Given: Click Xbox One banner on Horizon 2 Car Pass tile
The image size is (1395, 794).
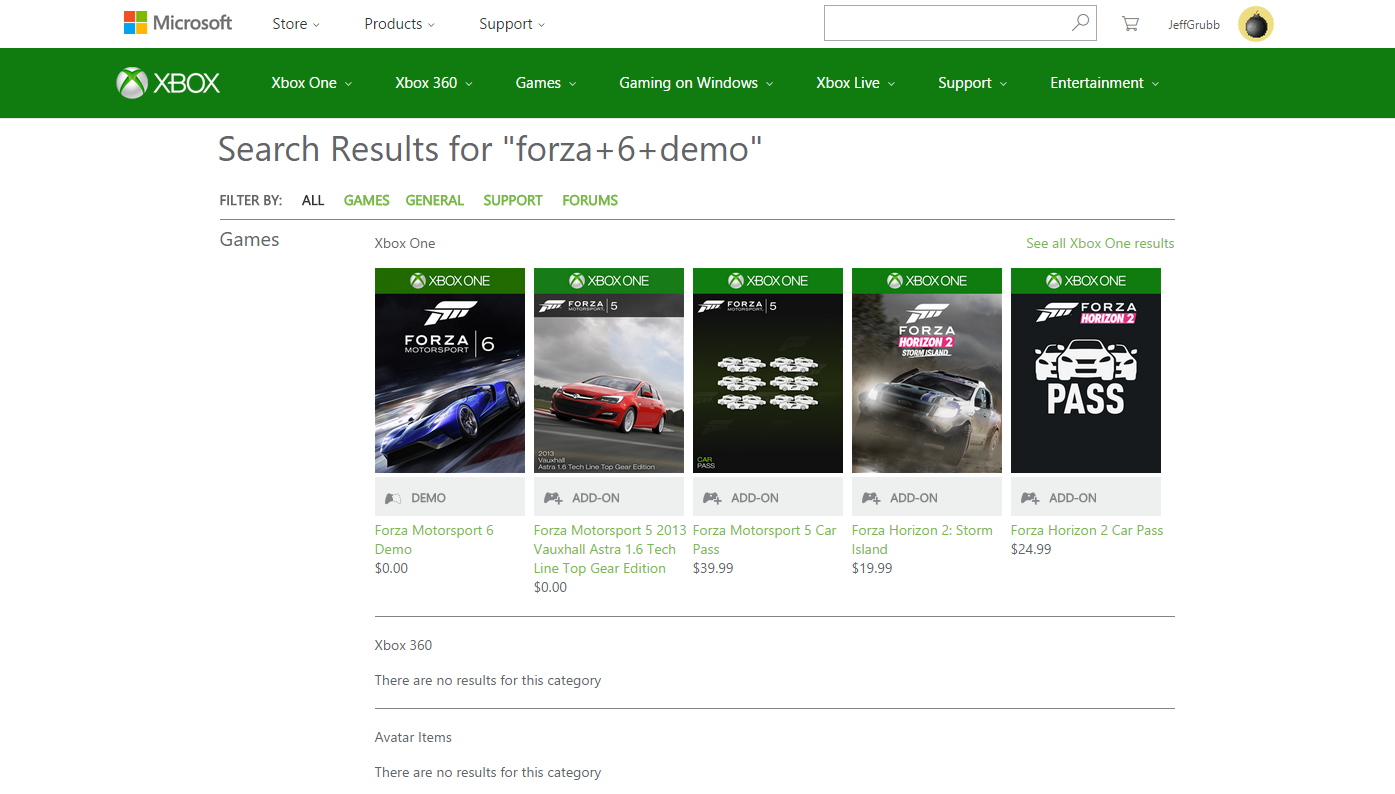Looking at the screenshot, I should [x=1086, y=281].
